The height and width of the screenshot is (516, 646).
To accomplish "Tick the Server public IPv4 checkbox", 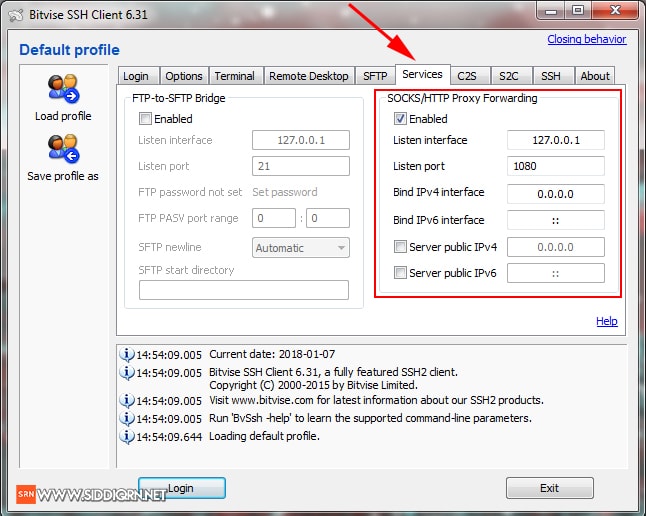I will pyautogui.click(x=400, y=247).
